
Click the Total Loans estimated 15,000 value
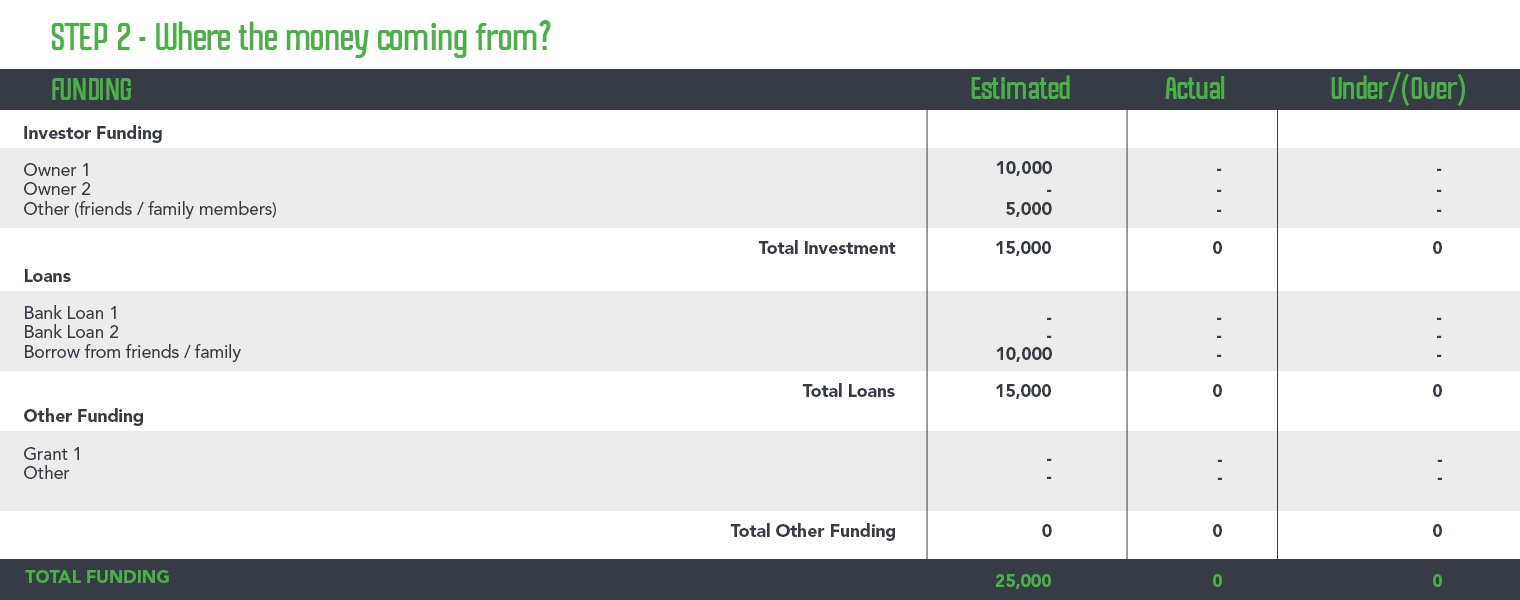click(x=1023, y=391)
